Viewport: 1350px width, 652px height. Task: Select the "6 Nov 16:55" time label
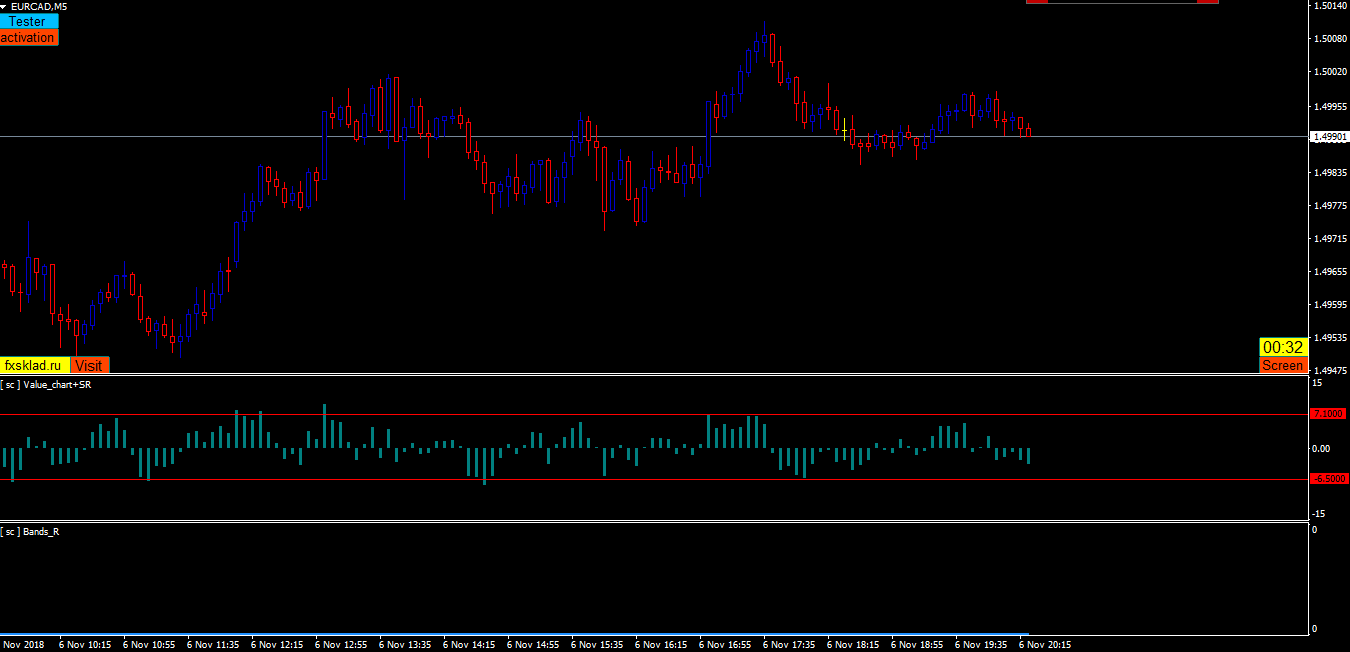(x=725, y=645)
